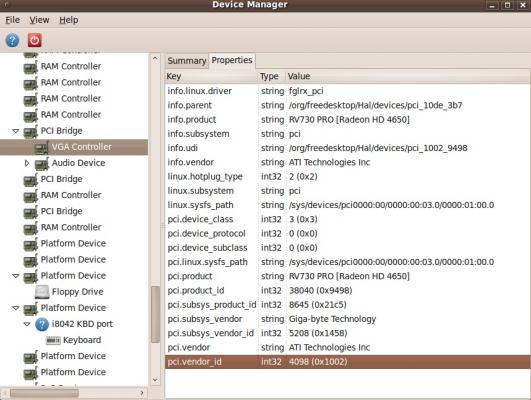Click the icon of the expanded PCI Bridge

(x=30, y=131)
